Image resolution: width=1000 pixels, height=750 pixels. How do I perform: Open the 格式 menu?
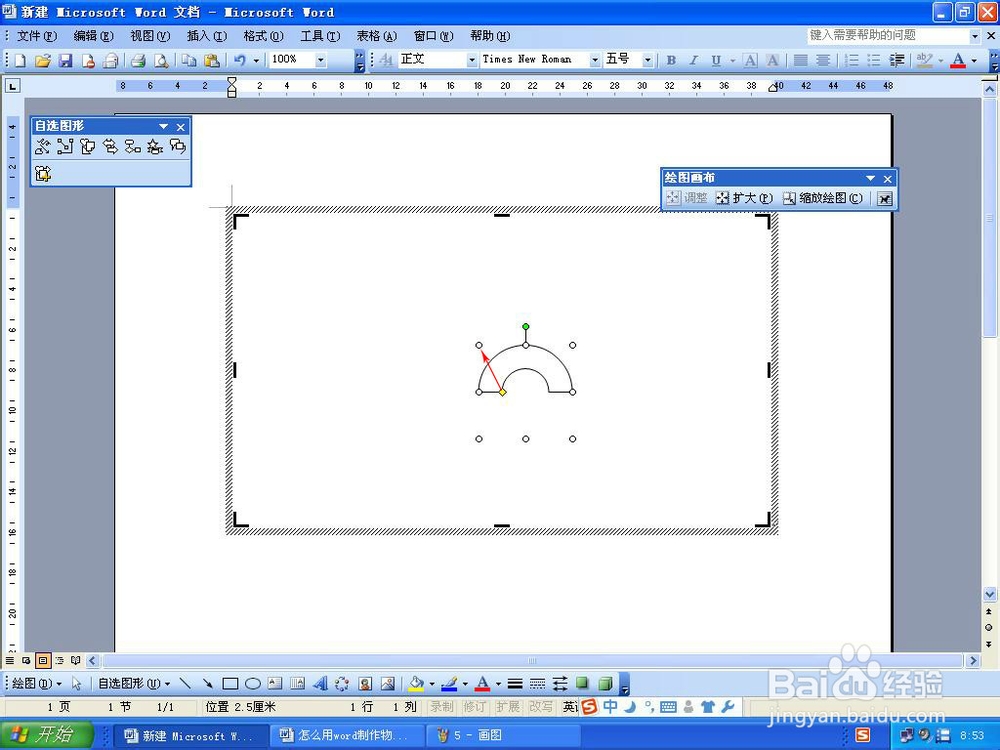[x=263, y=36]
